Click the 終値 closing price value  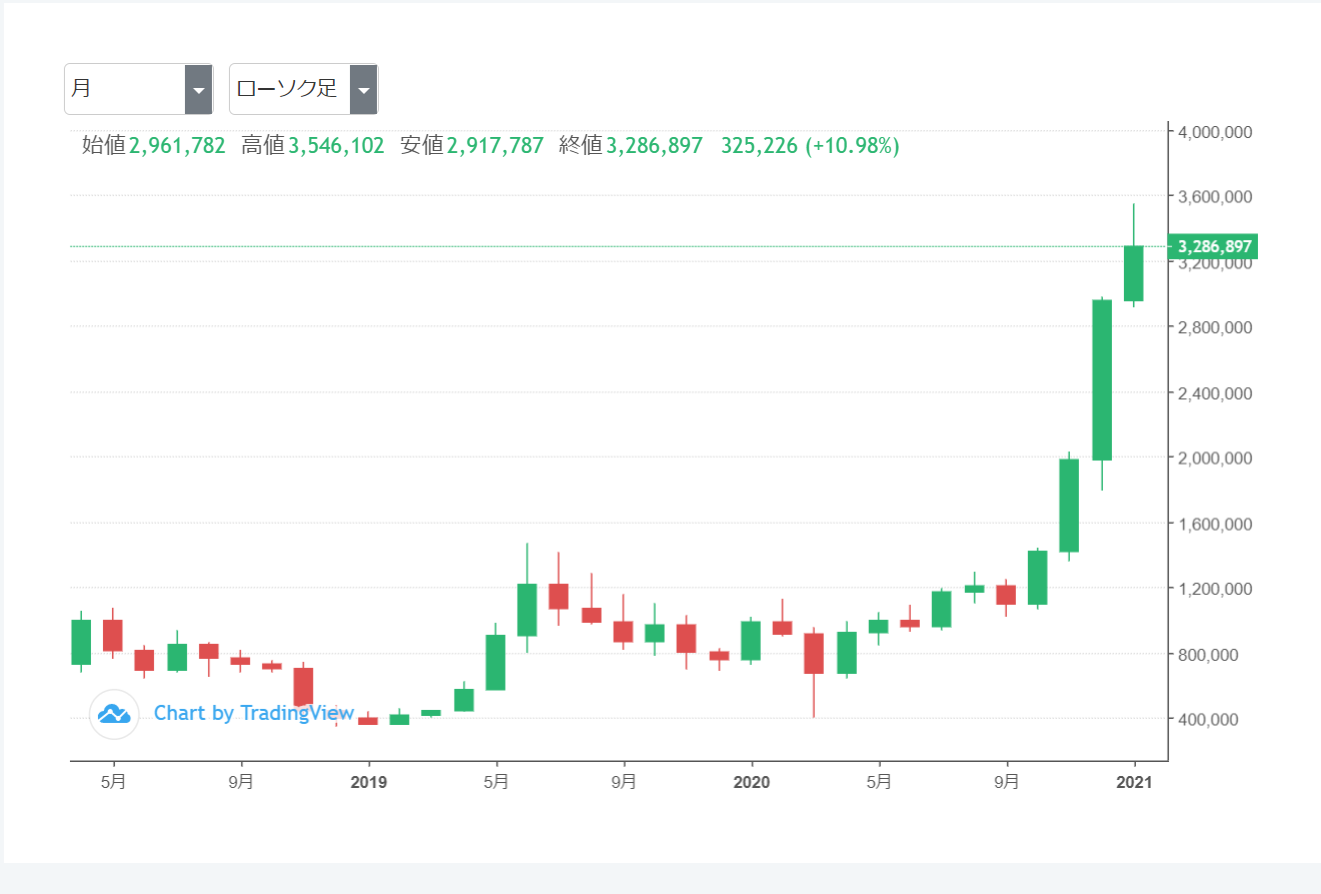pyautogui.click(x=654, y=146)
